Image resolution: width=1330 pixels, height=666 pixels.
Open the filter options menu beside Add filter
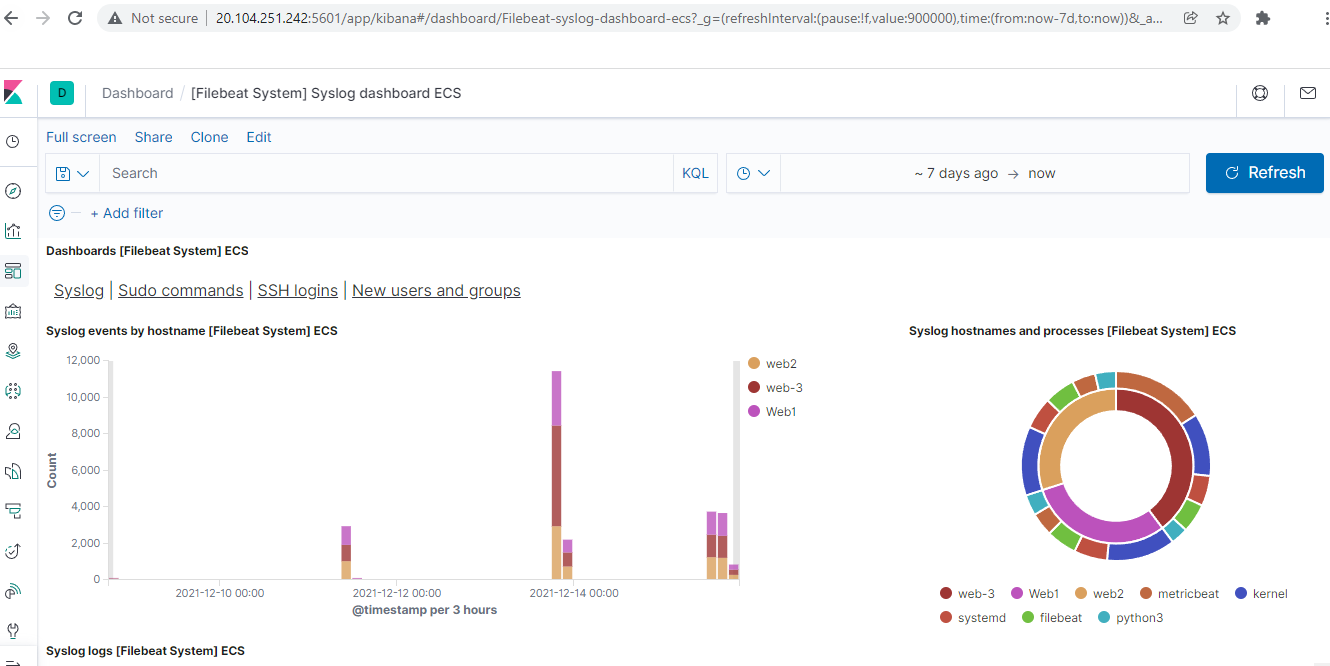(56, 212)
